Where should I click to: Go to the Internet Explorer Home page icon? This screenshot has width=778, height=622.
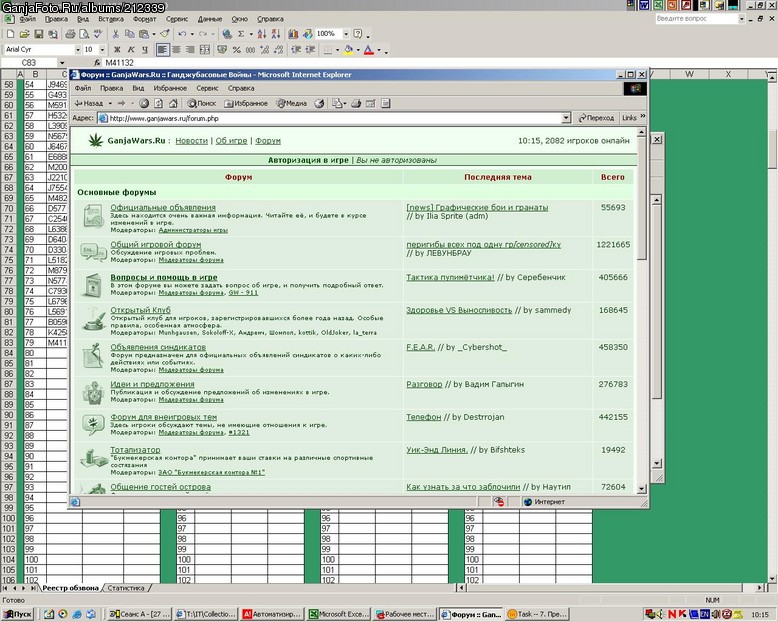[x=173, y=103]
